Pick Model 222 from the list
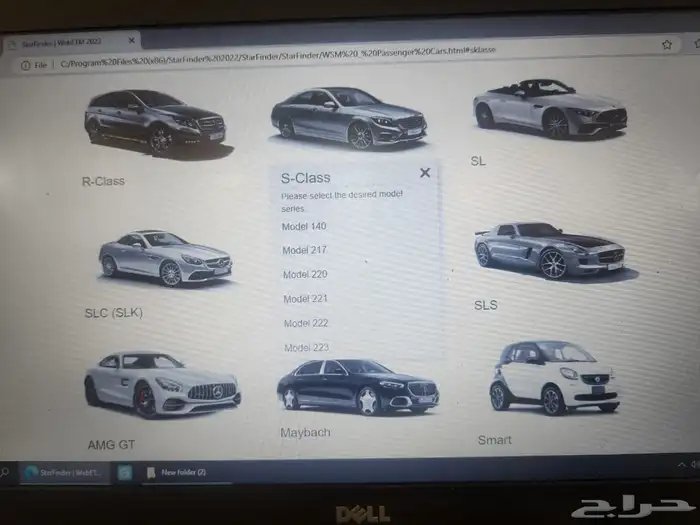Screen dimensions: 700x525 pyautogui.click(x=306, y=323)
